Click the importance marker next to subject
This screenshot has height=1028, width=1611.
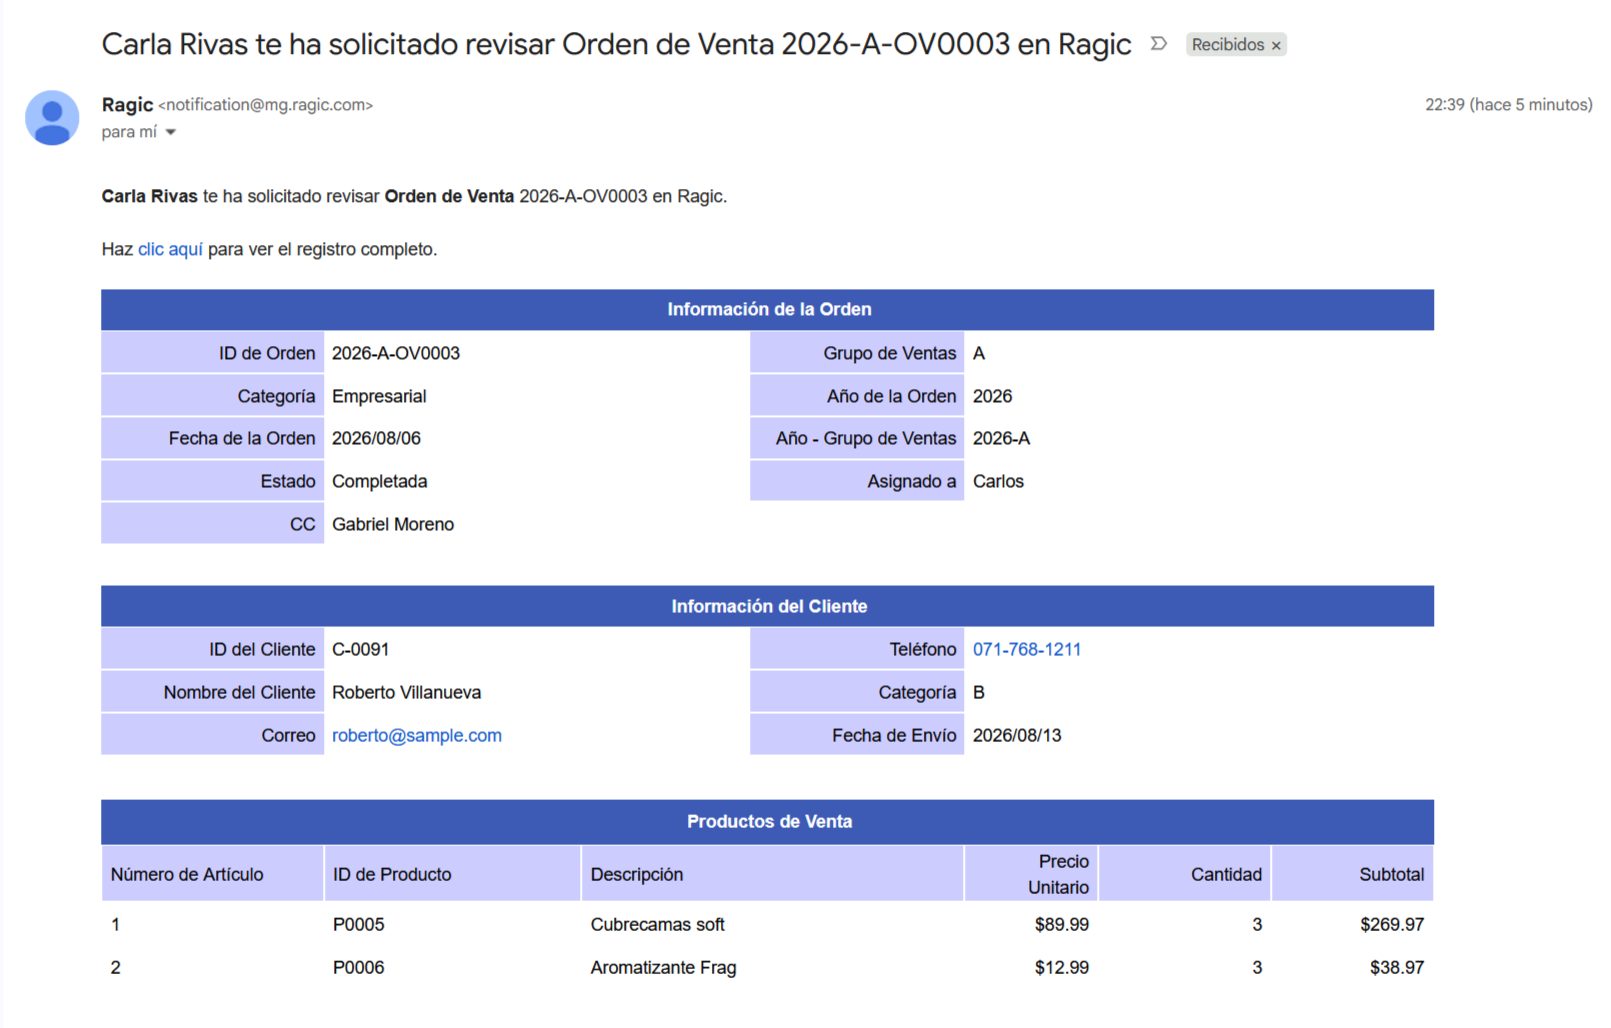[1158, 44]
